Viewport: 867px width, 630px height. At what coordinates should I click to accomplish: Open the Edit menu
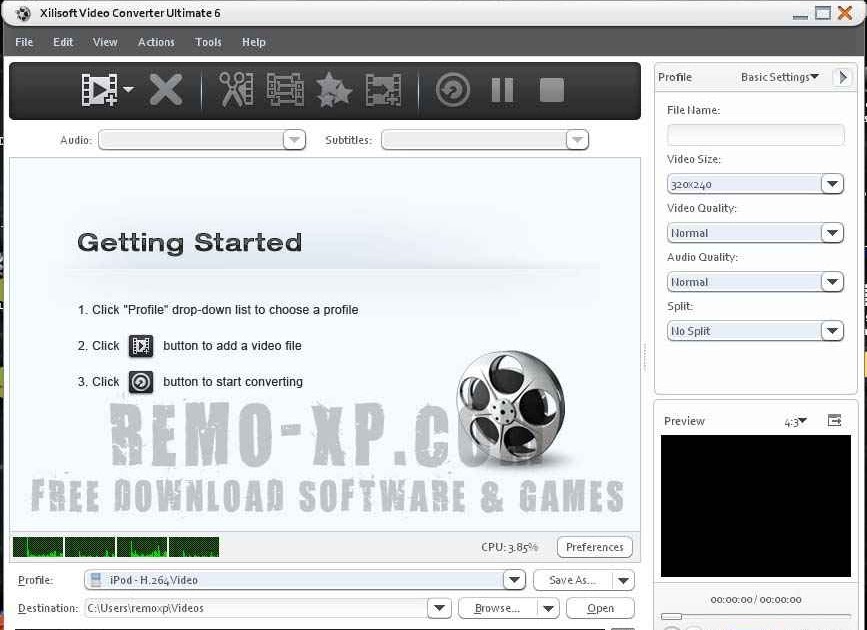point(62,42)
